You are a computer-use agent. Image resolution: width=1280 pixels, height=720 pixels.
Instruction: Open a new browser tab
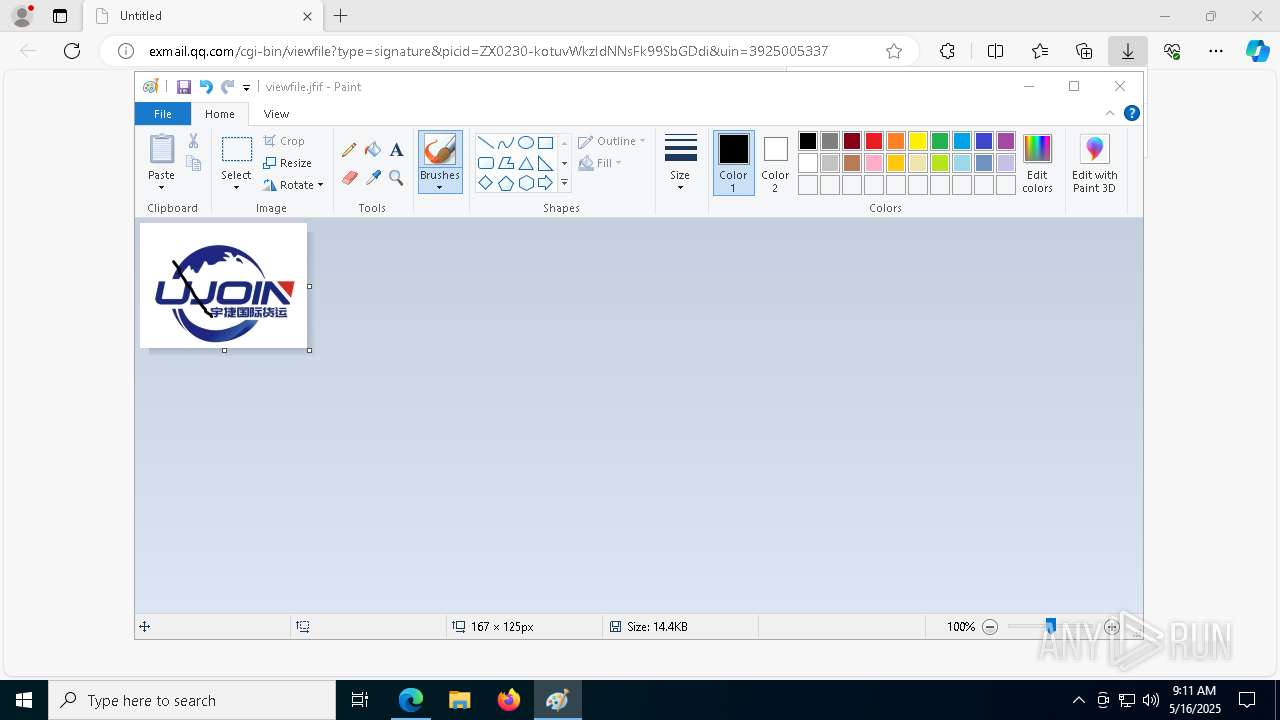click(x=341, y=16)
